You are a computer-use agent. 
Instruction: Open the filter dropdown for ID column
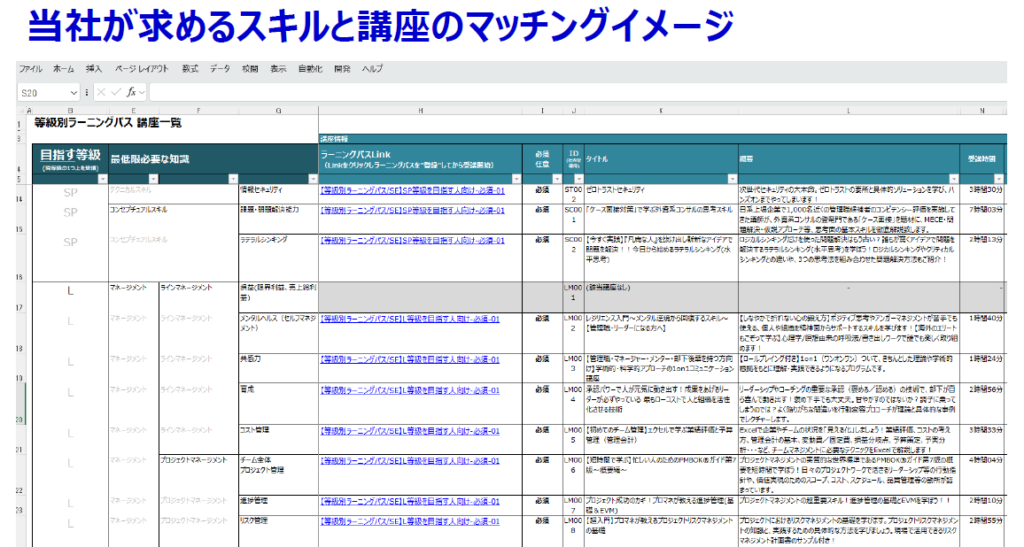pos(578,179)
